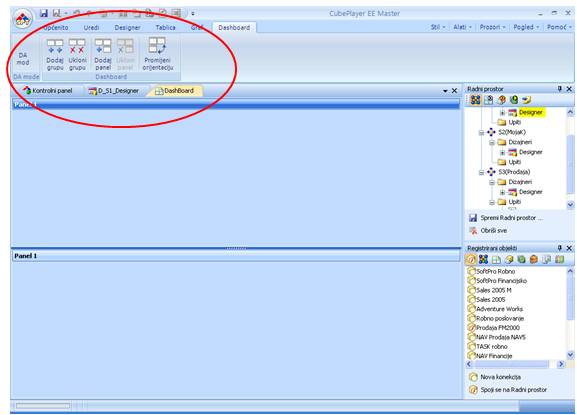Collapse the S2(MojaK) tree node

481,132
